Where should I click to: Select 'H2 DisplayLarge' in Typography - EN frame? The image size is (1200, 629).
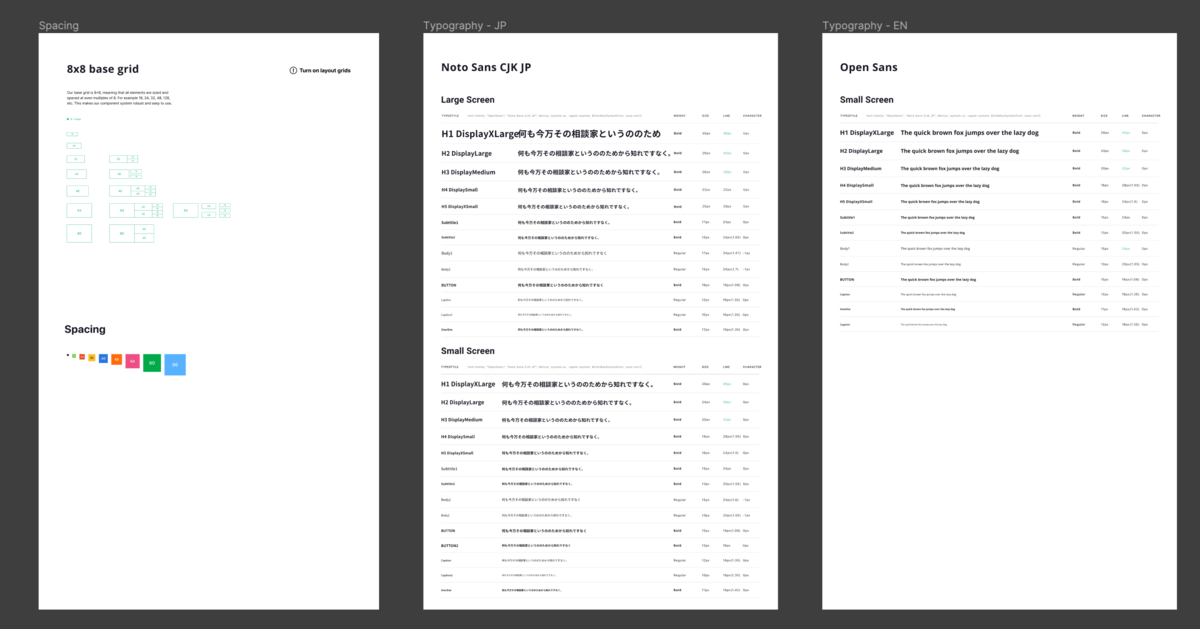coord(861,151)
